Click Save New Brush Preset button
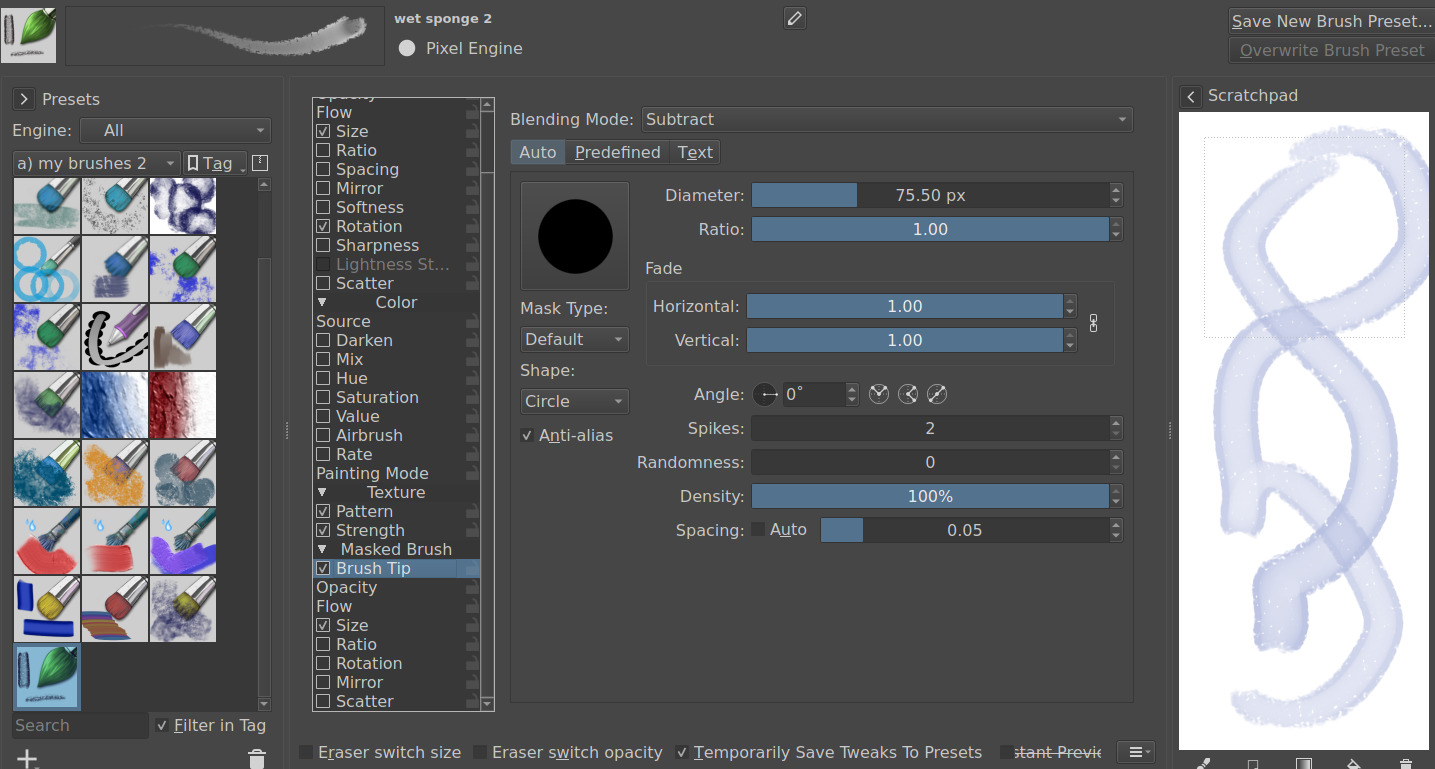This screenshot has height=769, width=1435. [1329, 21]
